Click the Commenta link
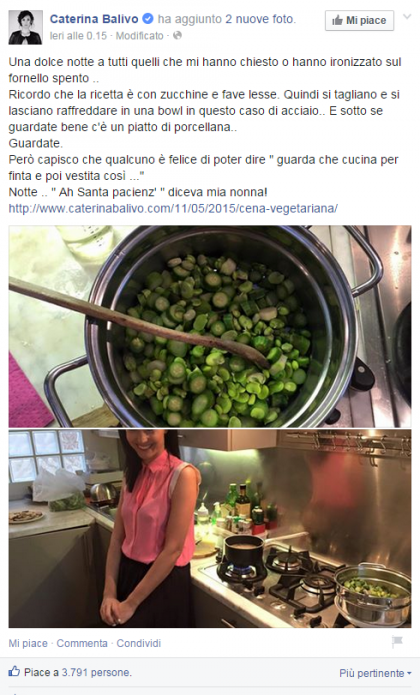Screen dimensions: 420x695 (x=82, y=643)
